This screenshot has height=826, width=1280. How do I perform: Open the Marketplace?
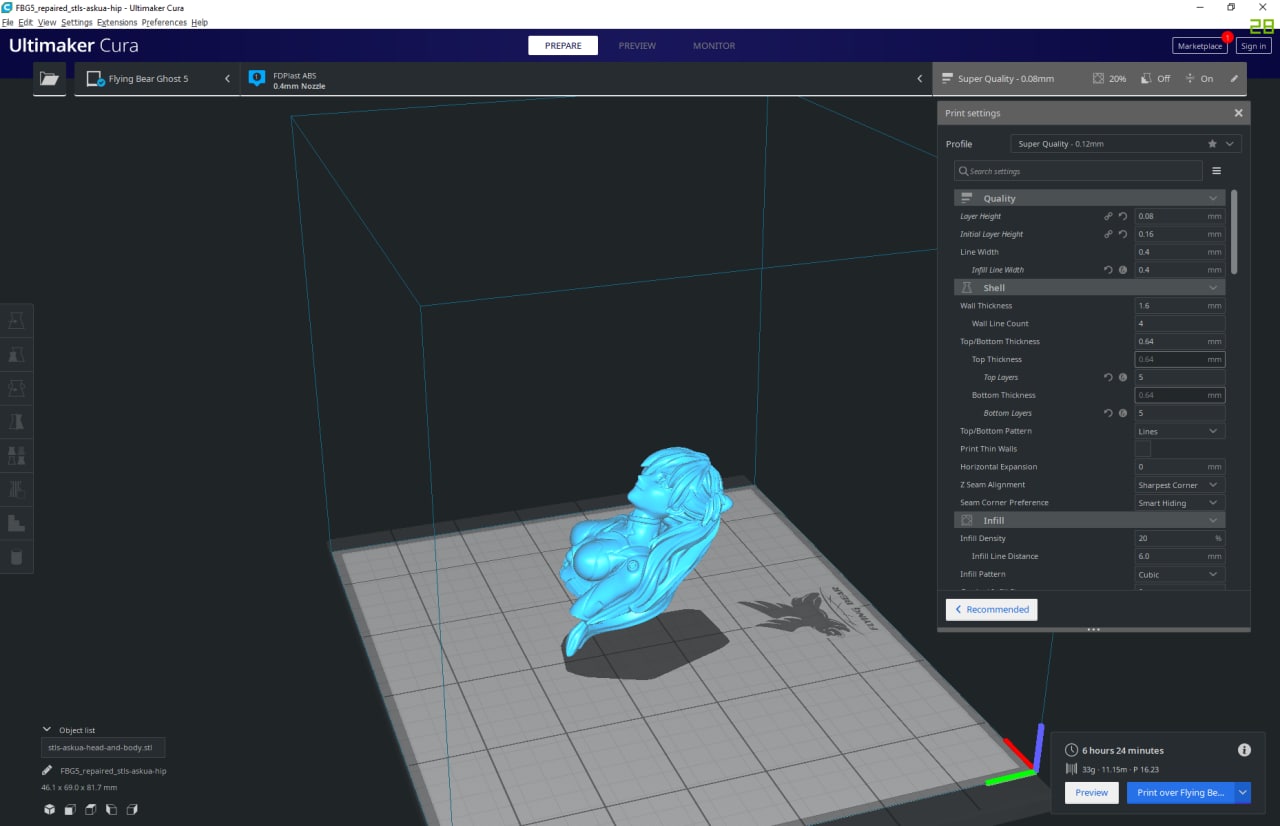pyautogui.click(x=1200, y=46)
